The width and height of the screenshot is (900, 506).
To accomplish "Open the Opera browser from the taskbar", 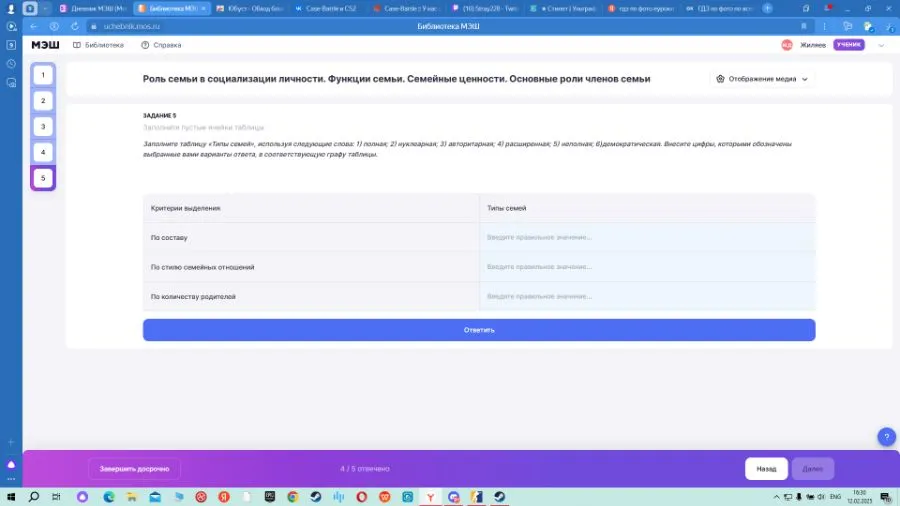I will coord(362,497).
